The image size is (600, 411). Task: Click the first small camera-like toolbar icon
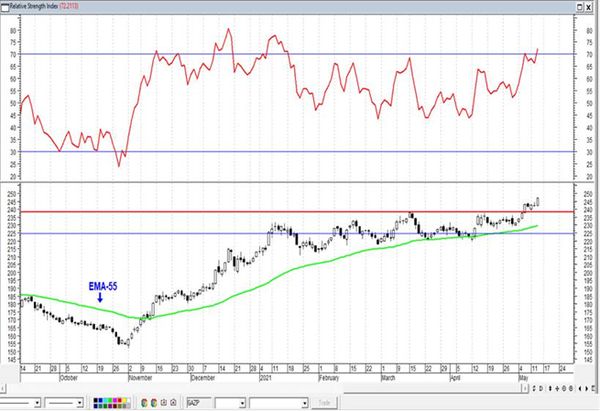(x=164, y=403)
